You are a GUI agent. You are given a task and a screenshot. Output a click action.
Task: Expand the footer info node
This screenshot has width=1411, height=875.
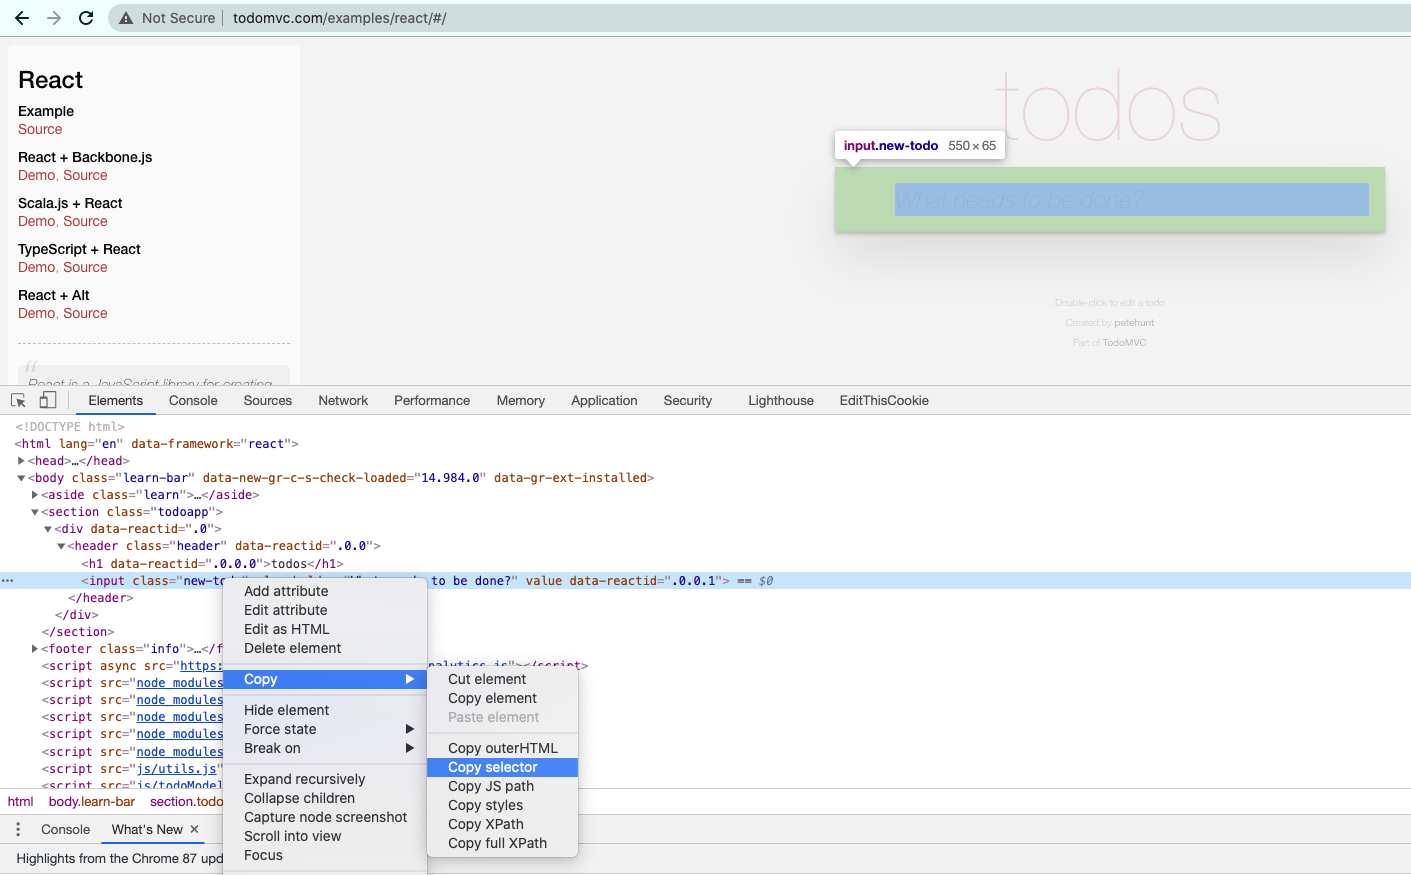[35, 649]
